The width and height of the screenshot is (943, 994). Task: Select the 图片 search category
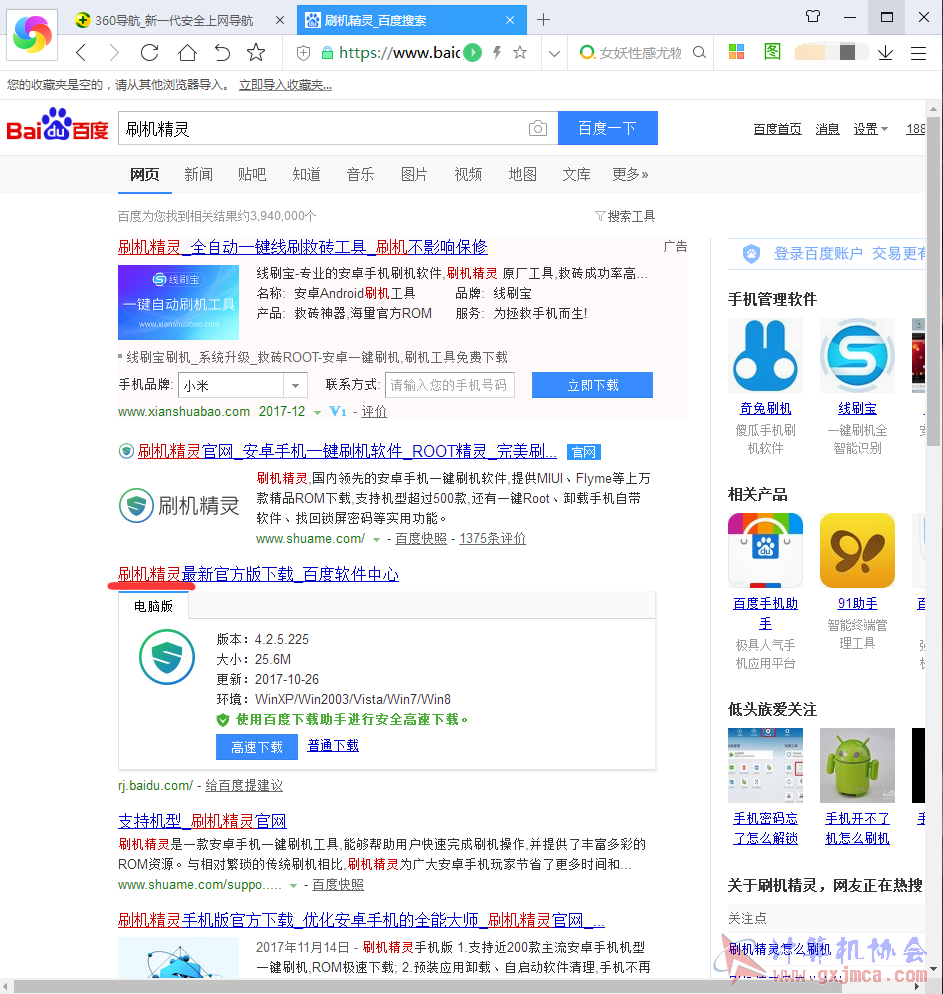click(x=414, y=174)
